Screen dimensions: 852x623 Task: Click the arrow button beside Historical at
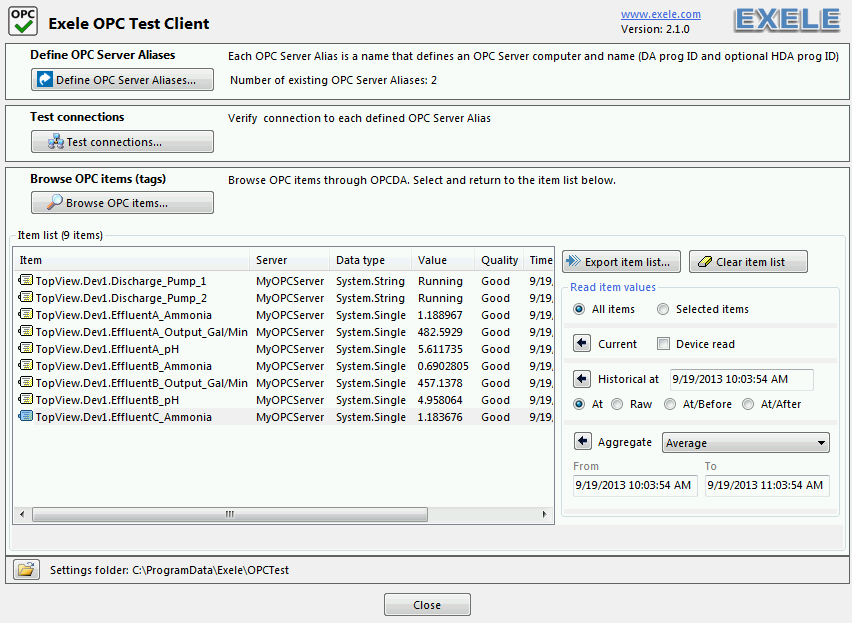[x=582, y=379]
